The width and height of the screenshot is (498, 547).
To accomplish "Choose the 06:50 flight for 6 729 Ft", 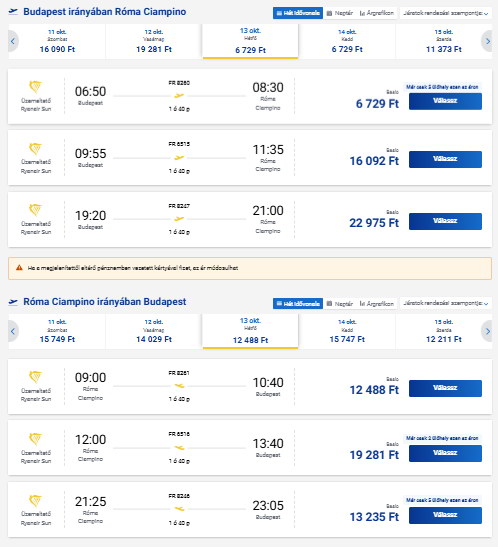I will point(445,101).
